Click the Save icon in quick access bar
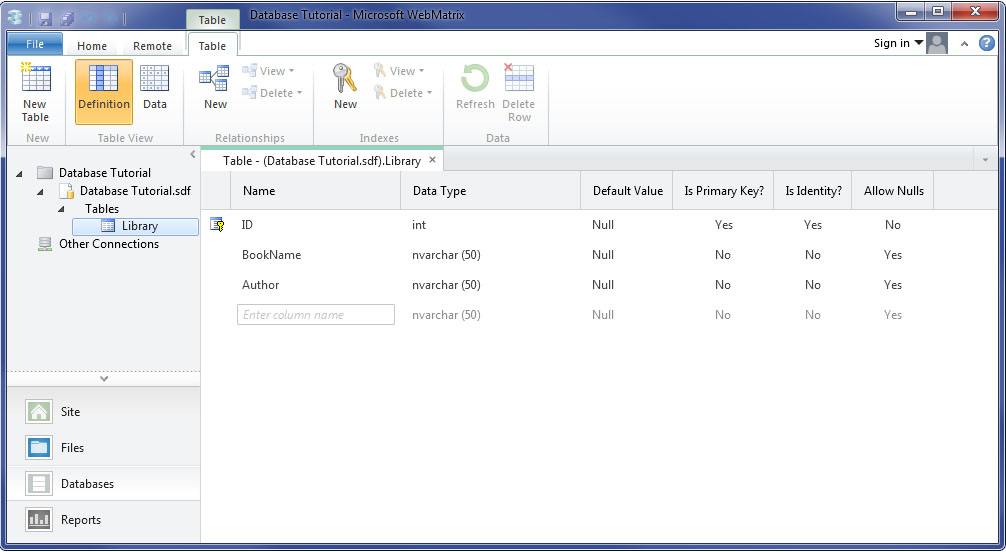 45,18
